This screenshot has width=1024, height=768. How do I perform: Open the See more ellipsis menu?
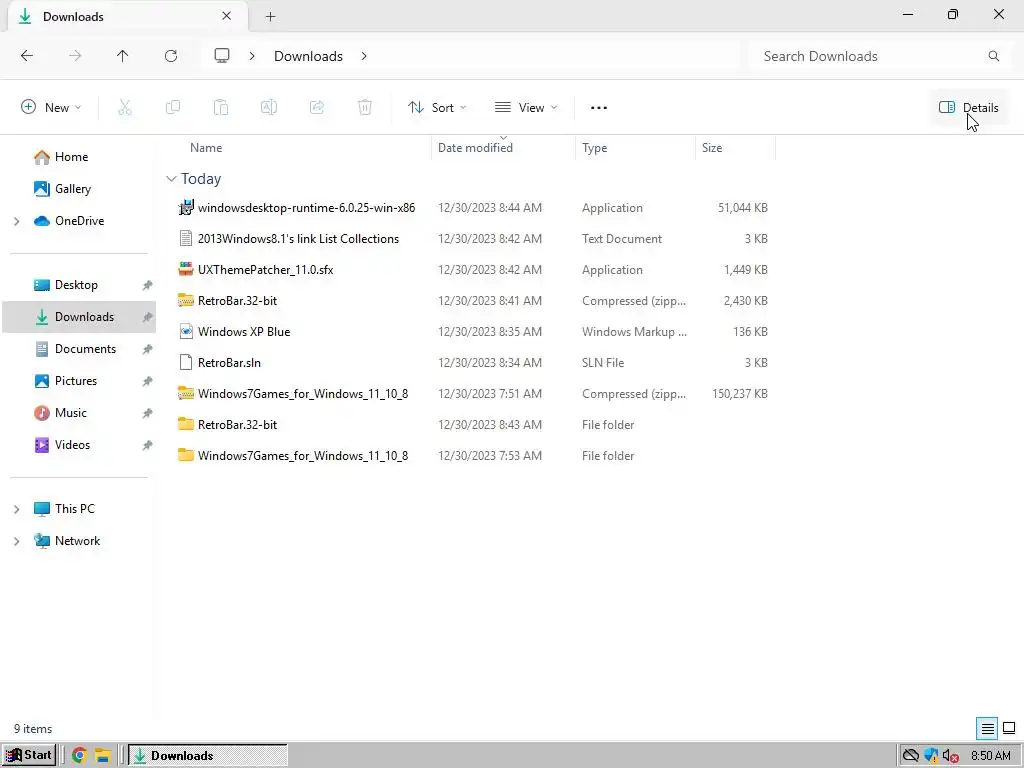click(x=599, y=108)
